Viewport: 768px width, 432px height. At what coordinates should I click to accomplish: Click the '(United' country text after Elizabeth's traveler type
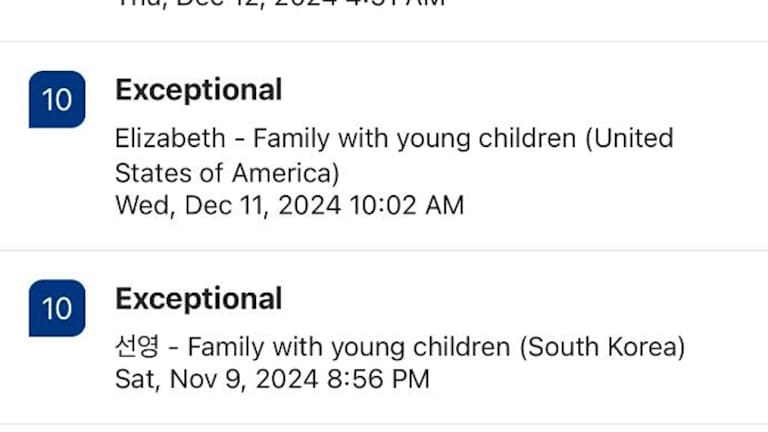pyautogui.click(x=629, y=138)
